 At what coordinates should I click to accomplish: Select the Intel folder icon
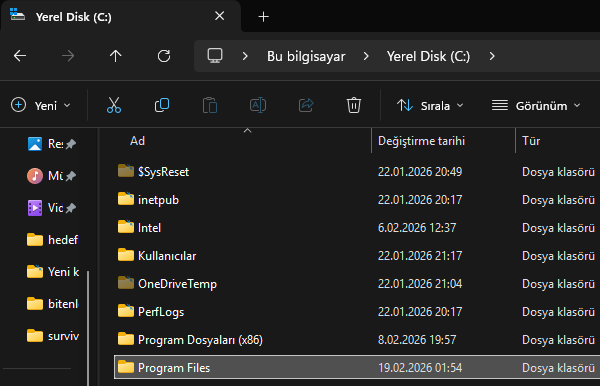coord(126,227)
